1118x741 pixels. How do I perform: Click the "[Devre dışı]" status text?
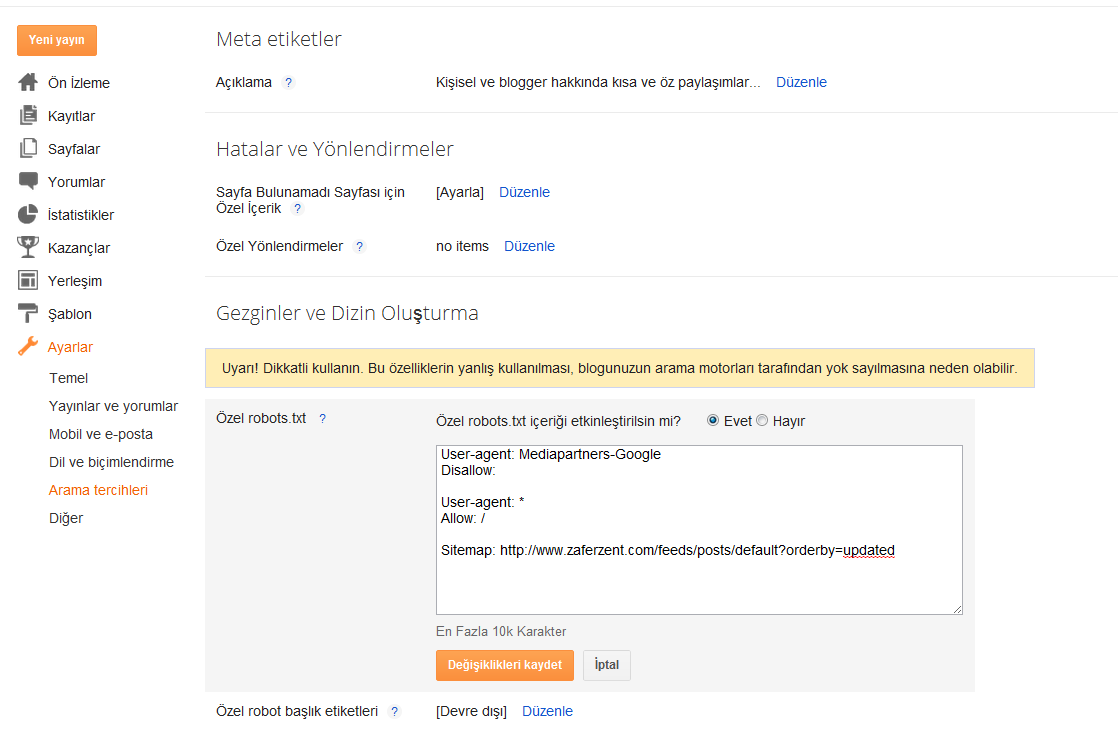coord(471,711)
